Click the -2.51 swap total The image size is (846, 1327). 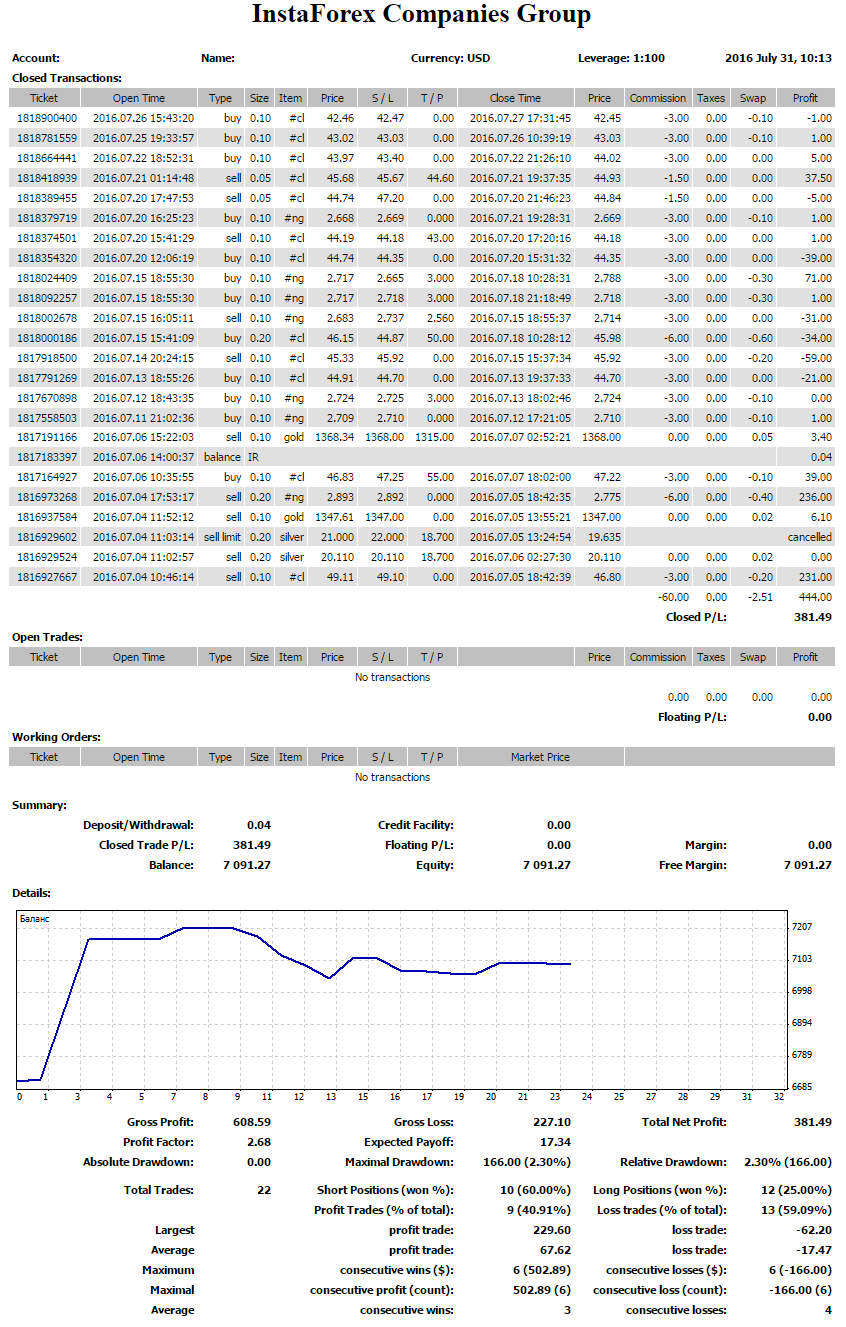(759, 597)
